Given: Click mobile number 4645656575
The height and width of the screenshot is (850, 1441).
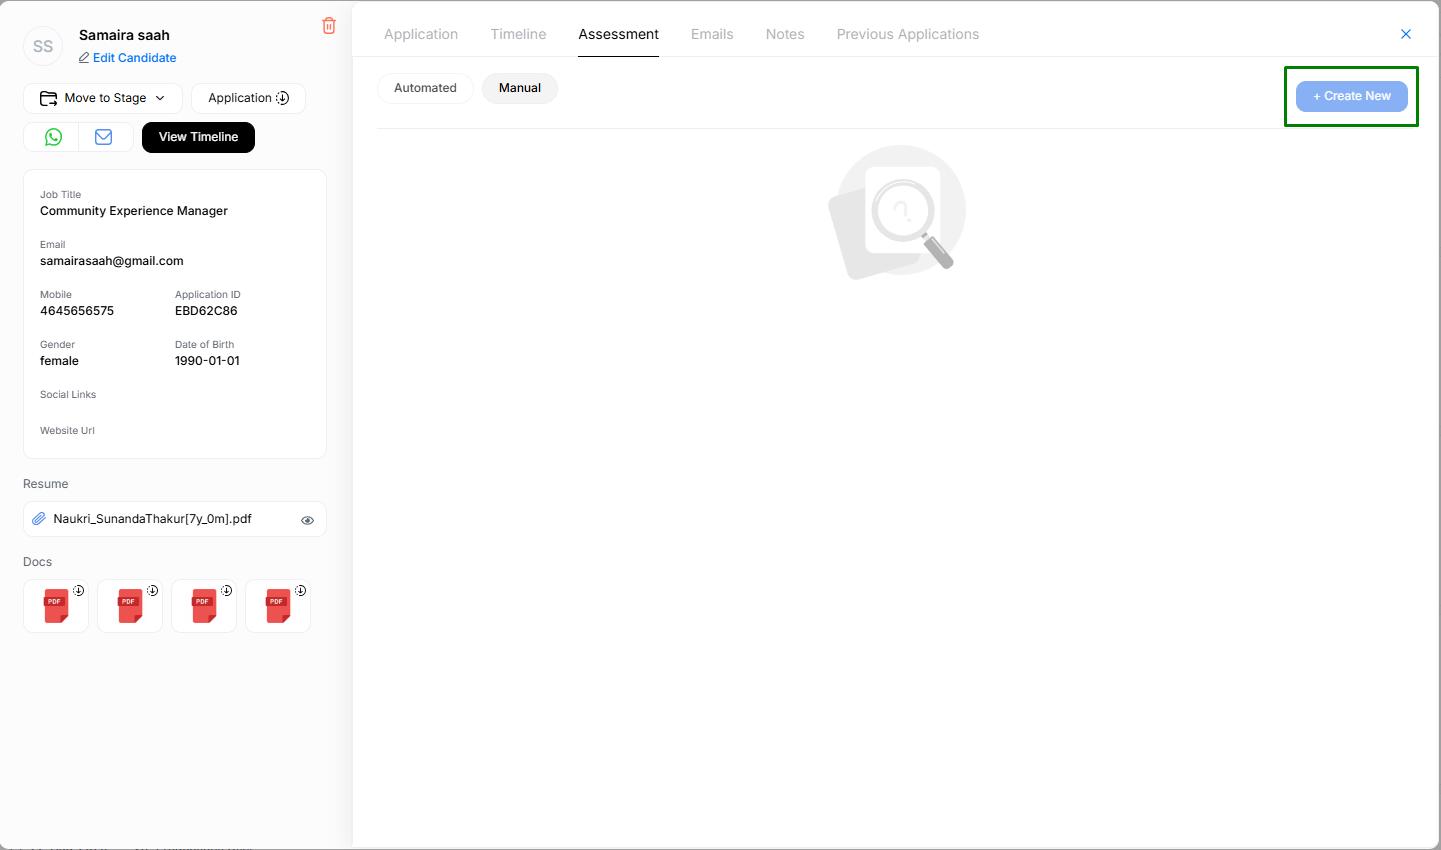Looking at the screenshot, I should 77,311.
